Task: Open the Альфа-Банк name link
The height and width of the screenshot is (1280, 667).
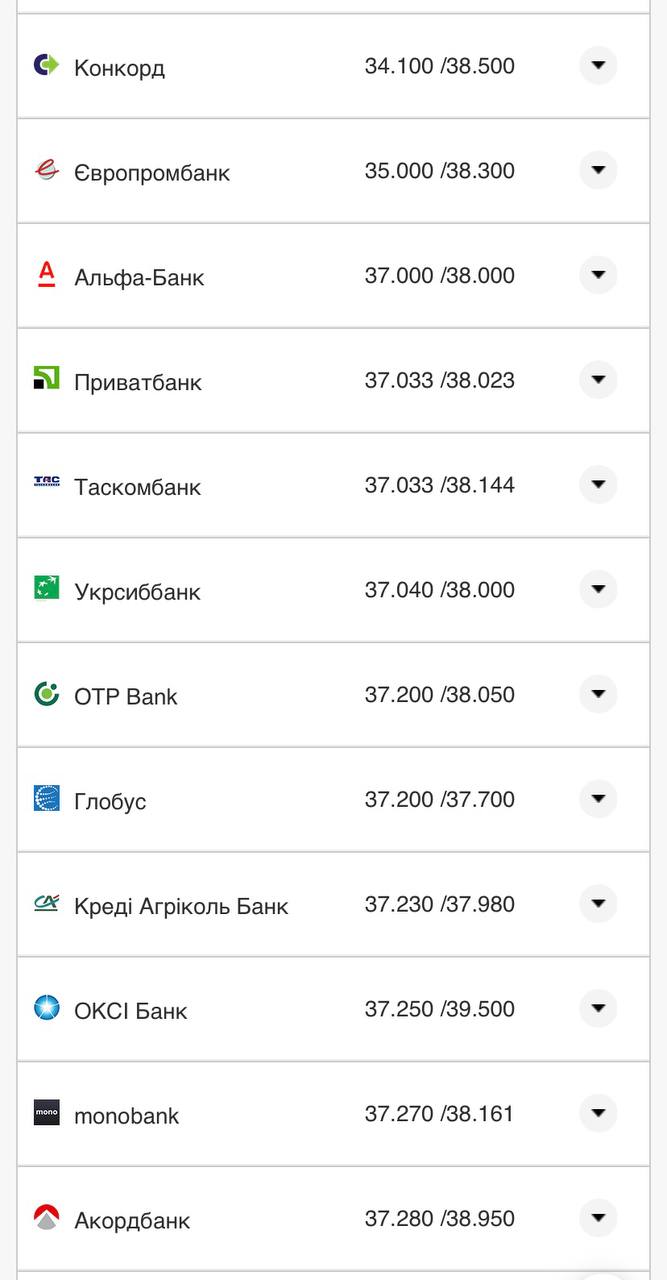Action: coord(139,277)
